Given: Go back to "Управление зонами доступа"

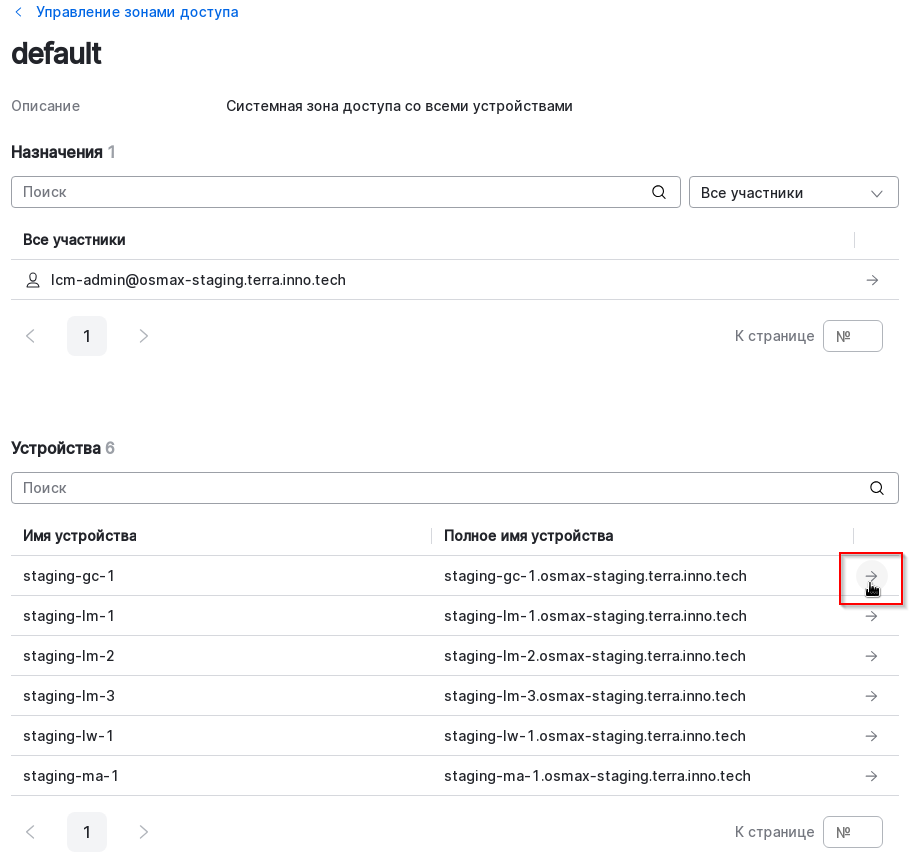Looking at the screenshot, I should tap(137, 12).
